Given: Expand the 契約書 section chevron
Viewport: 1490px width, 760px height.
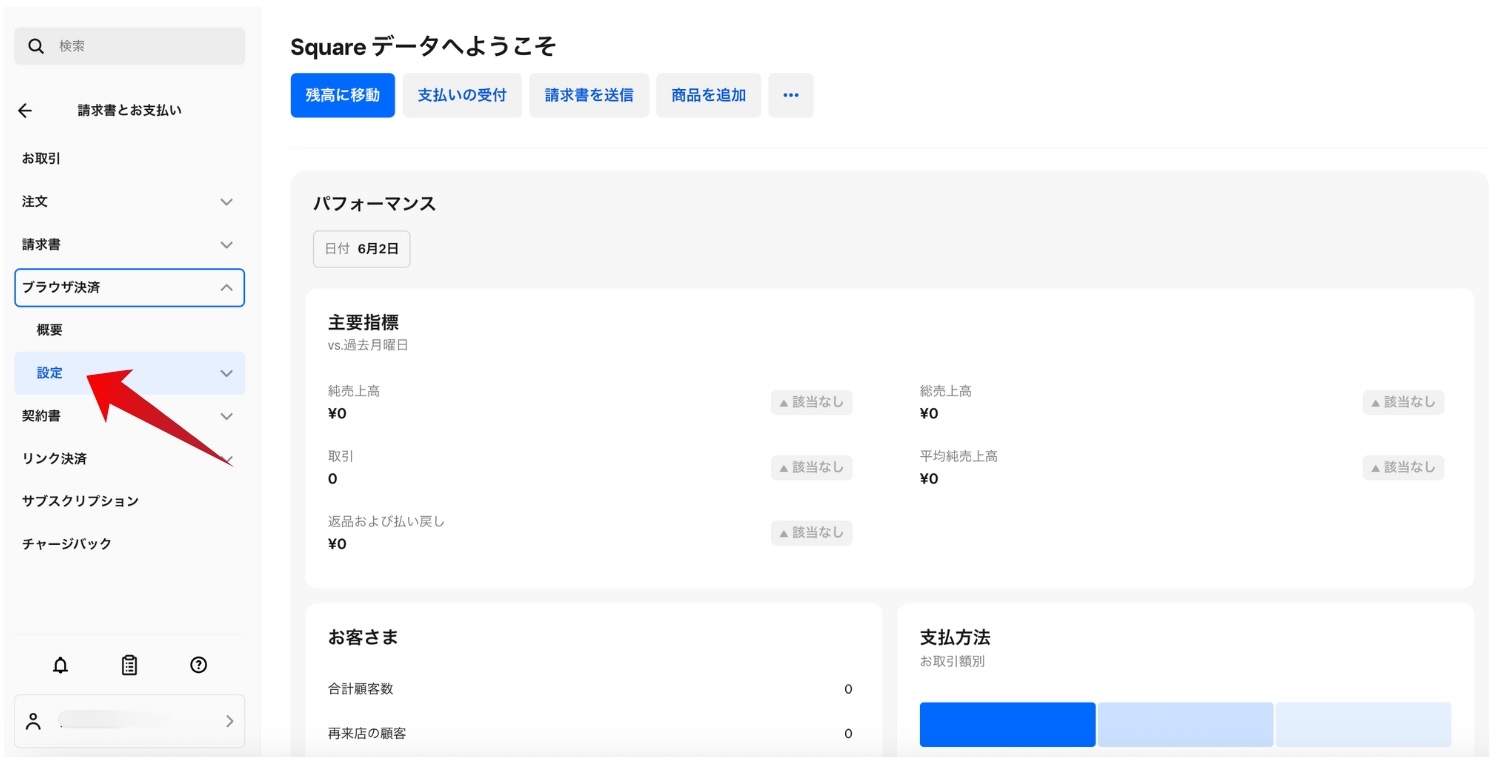Looking at the screenshot, I should (x=227, y=416).
